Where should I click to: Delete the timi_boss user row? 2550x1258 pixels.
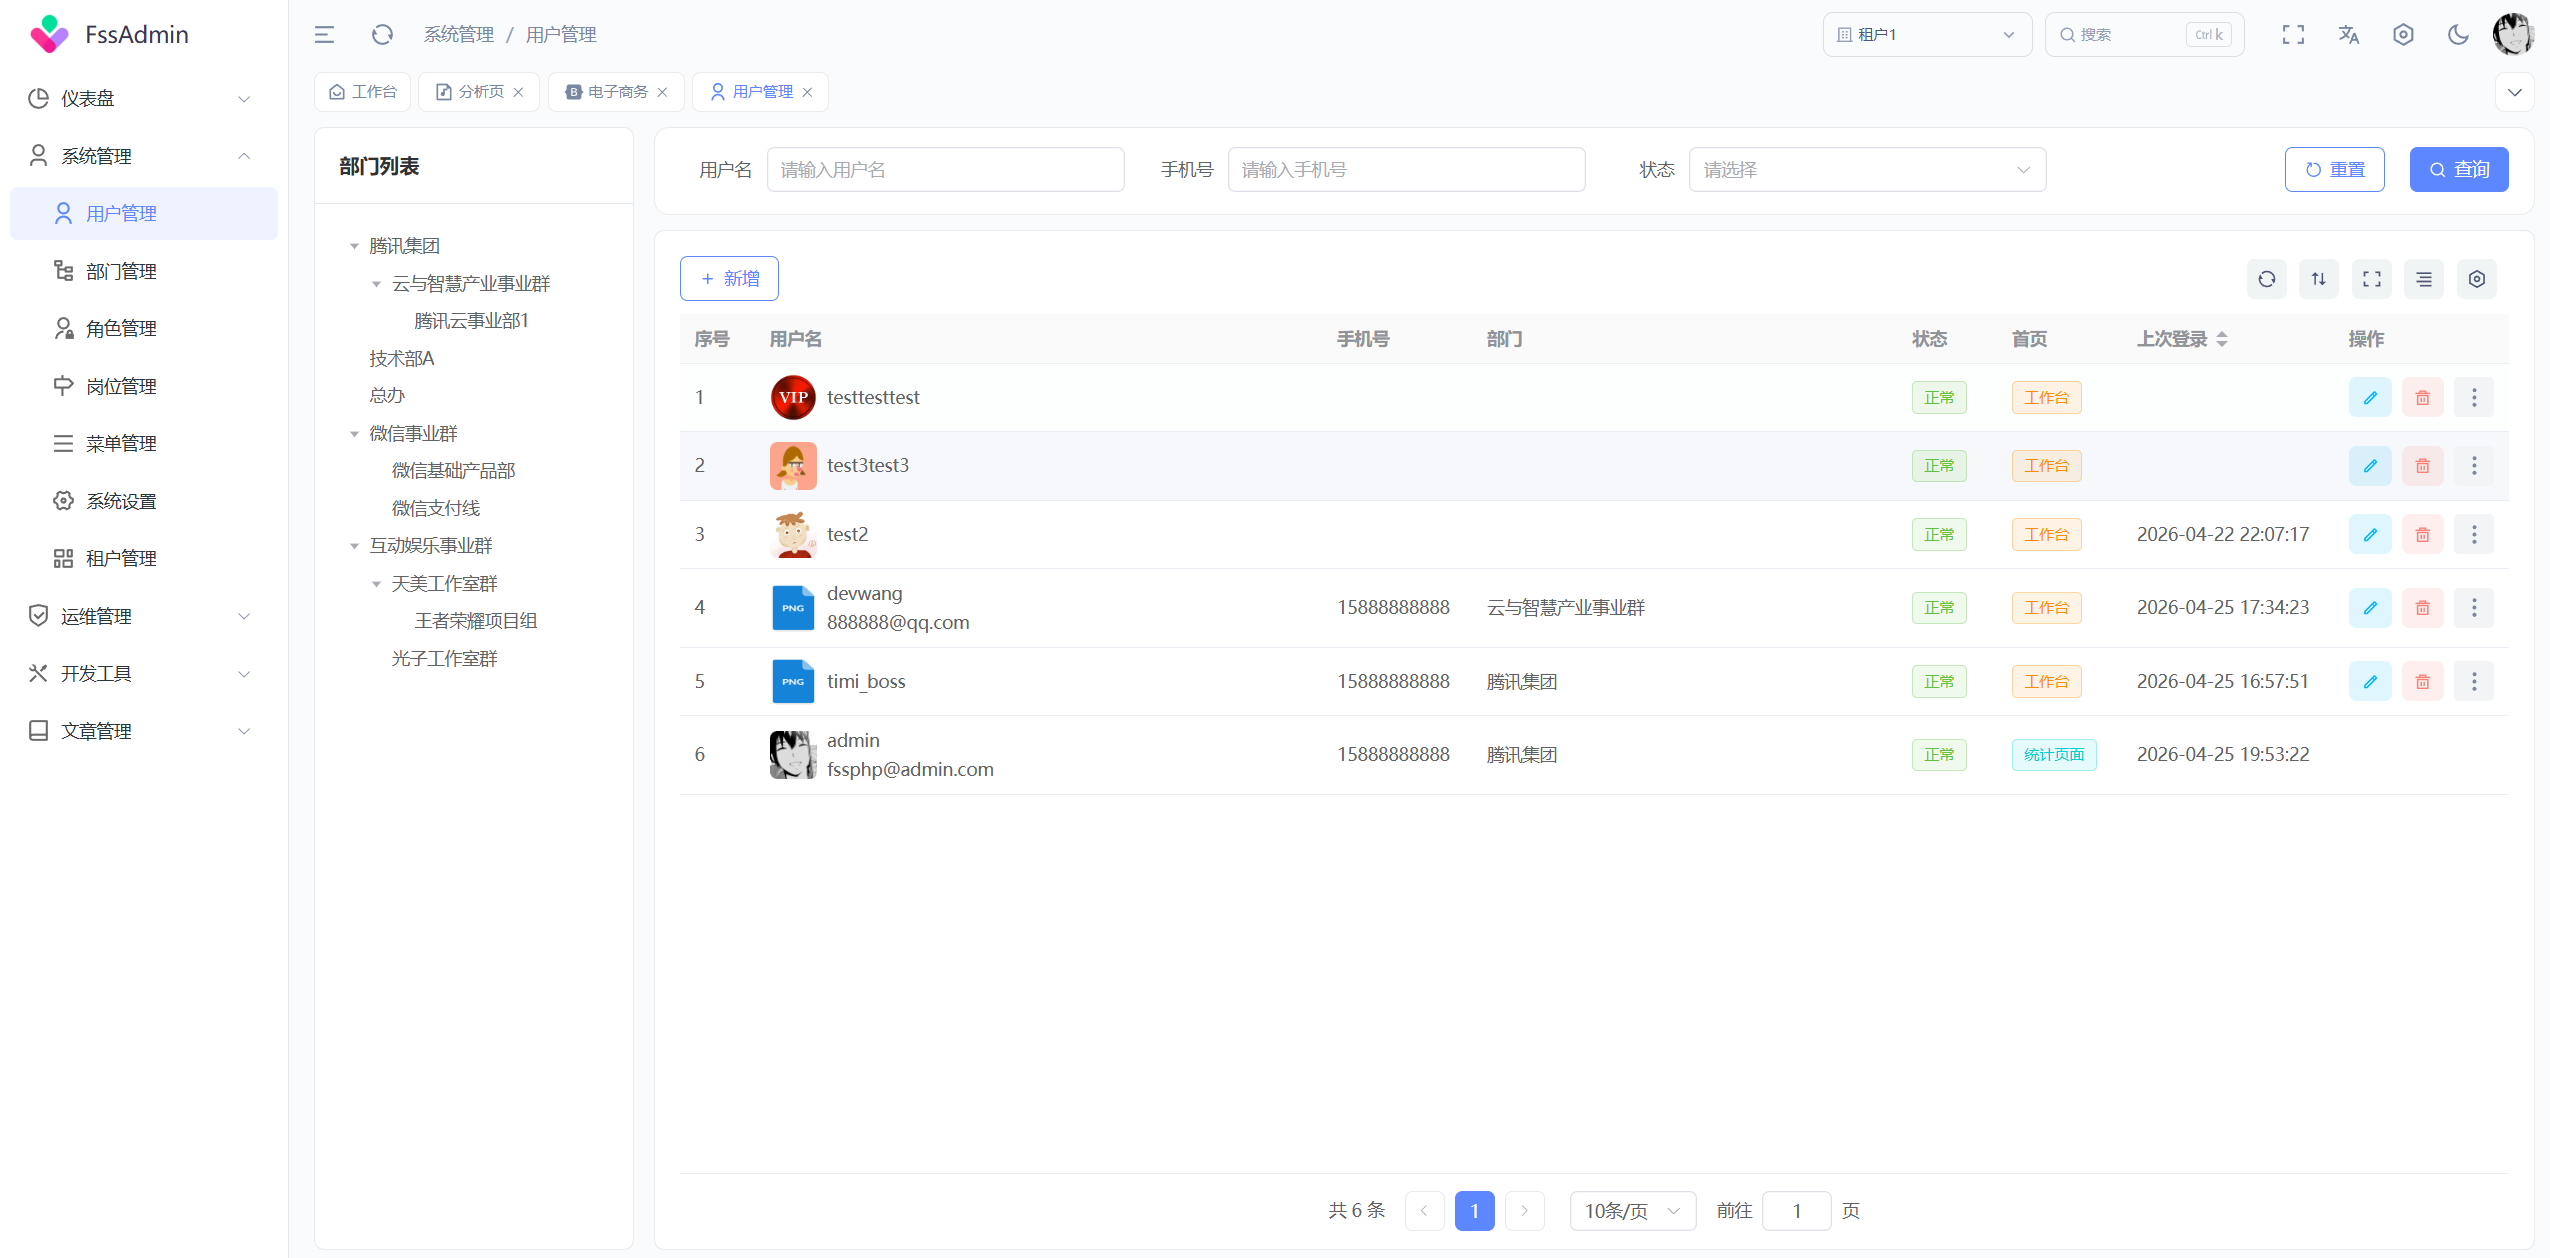(2422, 682)
